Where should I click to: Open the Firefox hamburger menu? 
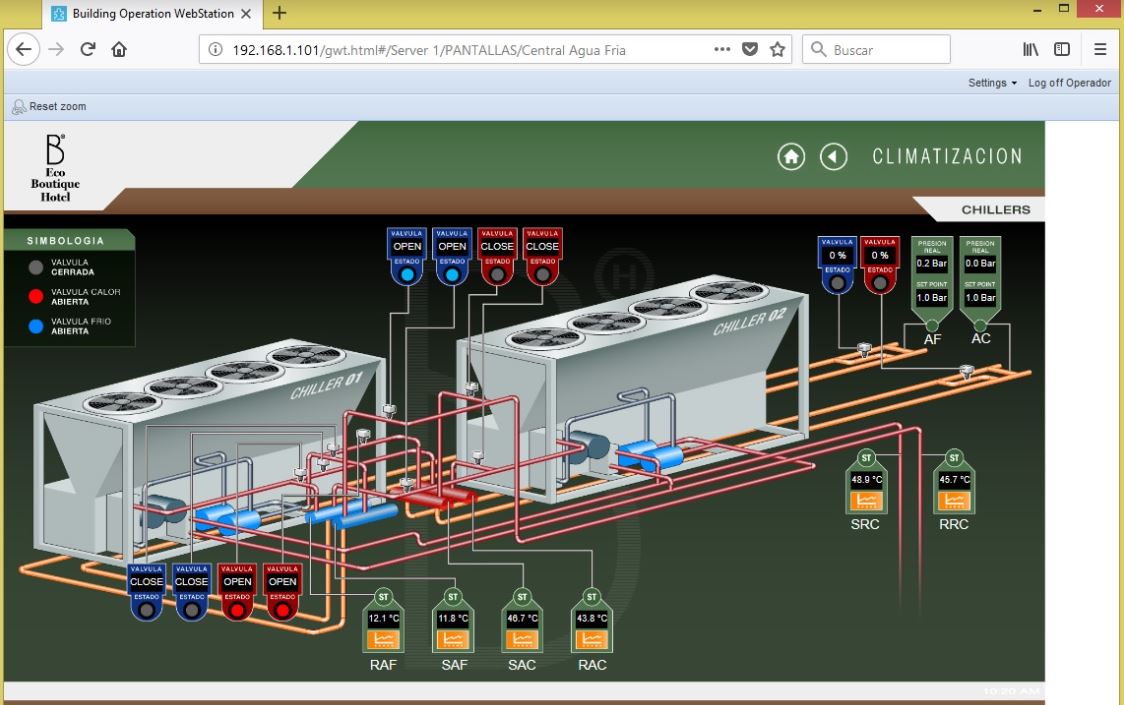click(x=1100, y=50)
